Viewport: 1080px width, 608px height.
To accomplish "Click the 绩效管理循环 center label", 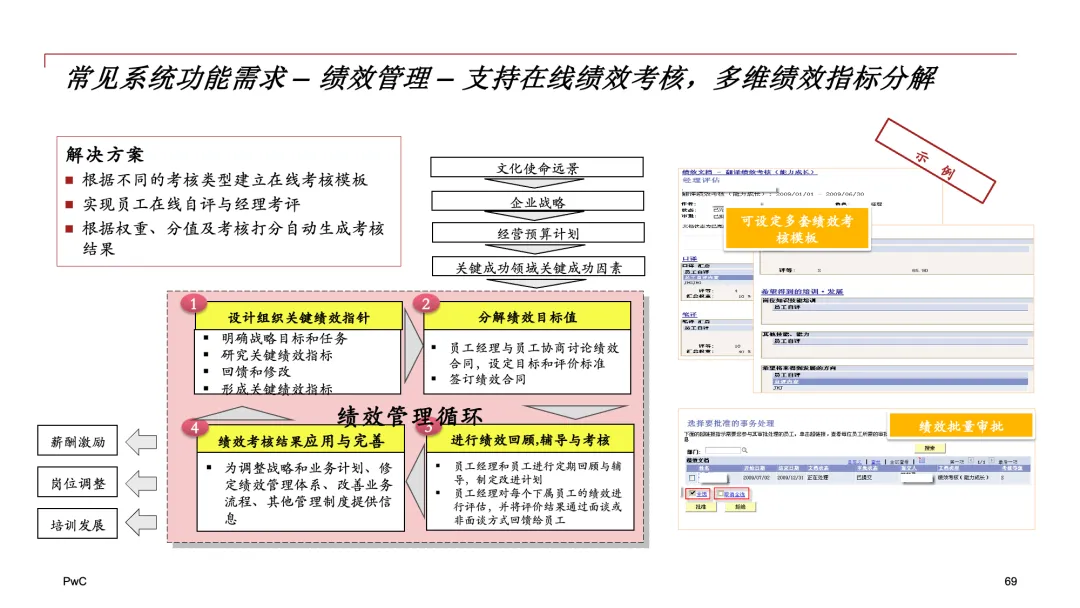I will (410, 416).
